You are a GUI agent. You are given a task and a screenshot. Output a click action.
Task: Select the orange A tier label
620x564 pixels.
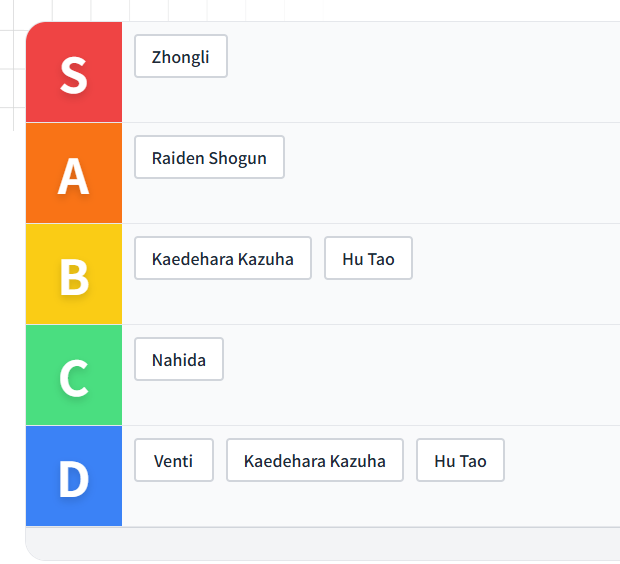[x=74, y=174]
